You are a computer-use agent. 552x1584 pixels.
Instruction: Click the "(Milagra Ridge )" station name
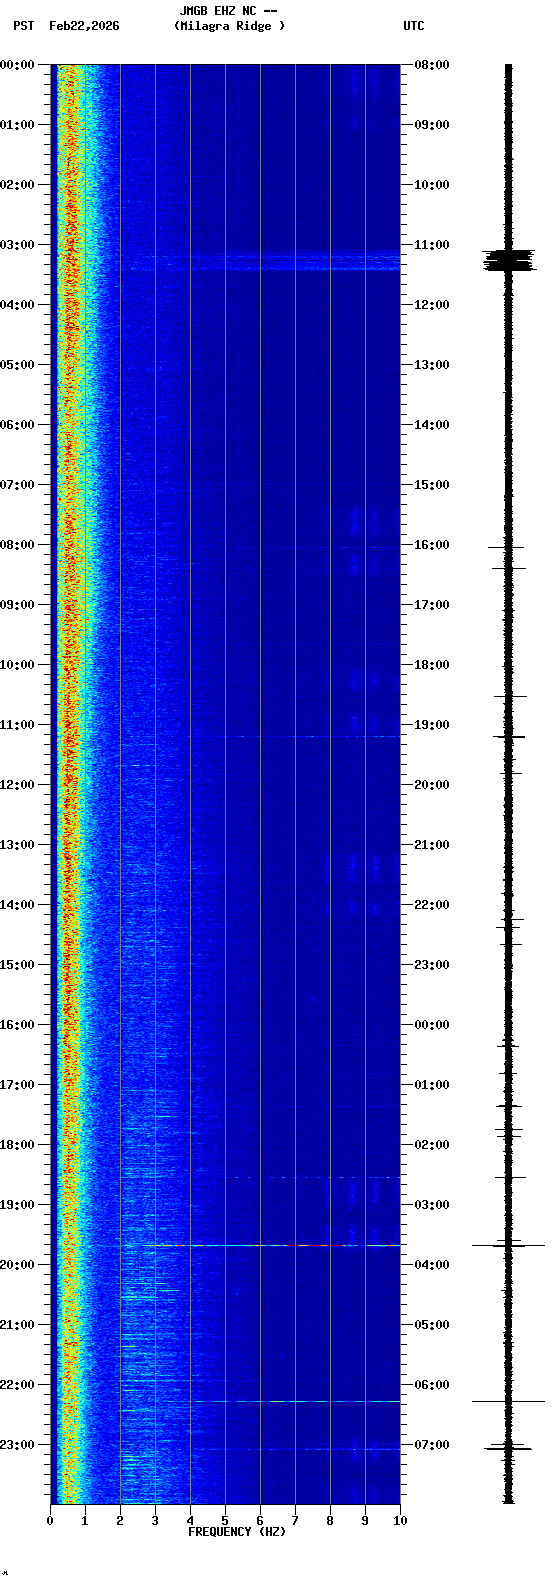point(229,26)
